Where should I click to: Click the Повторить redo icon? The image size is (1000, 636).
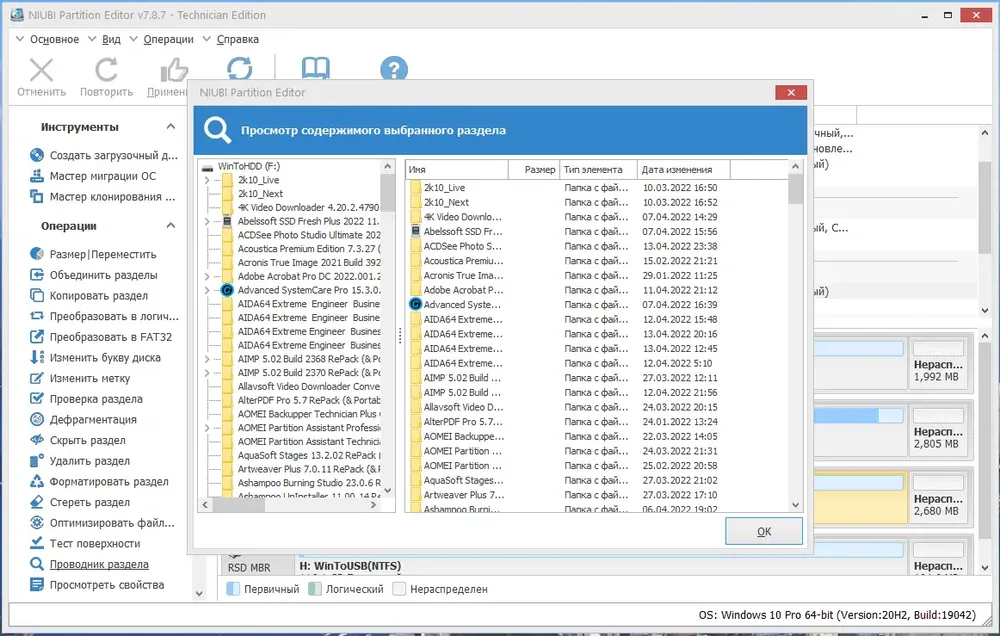coord(106,70)
